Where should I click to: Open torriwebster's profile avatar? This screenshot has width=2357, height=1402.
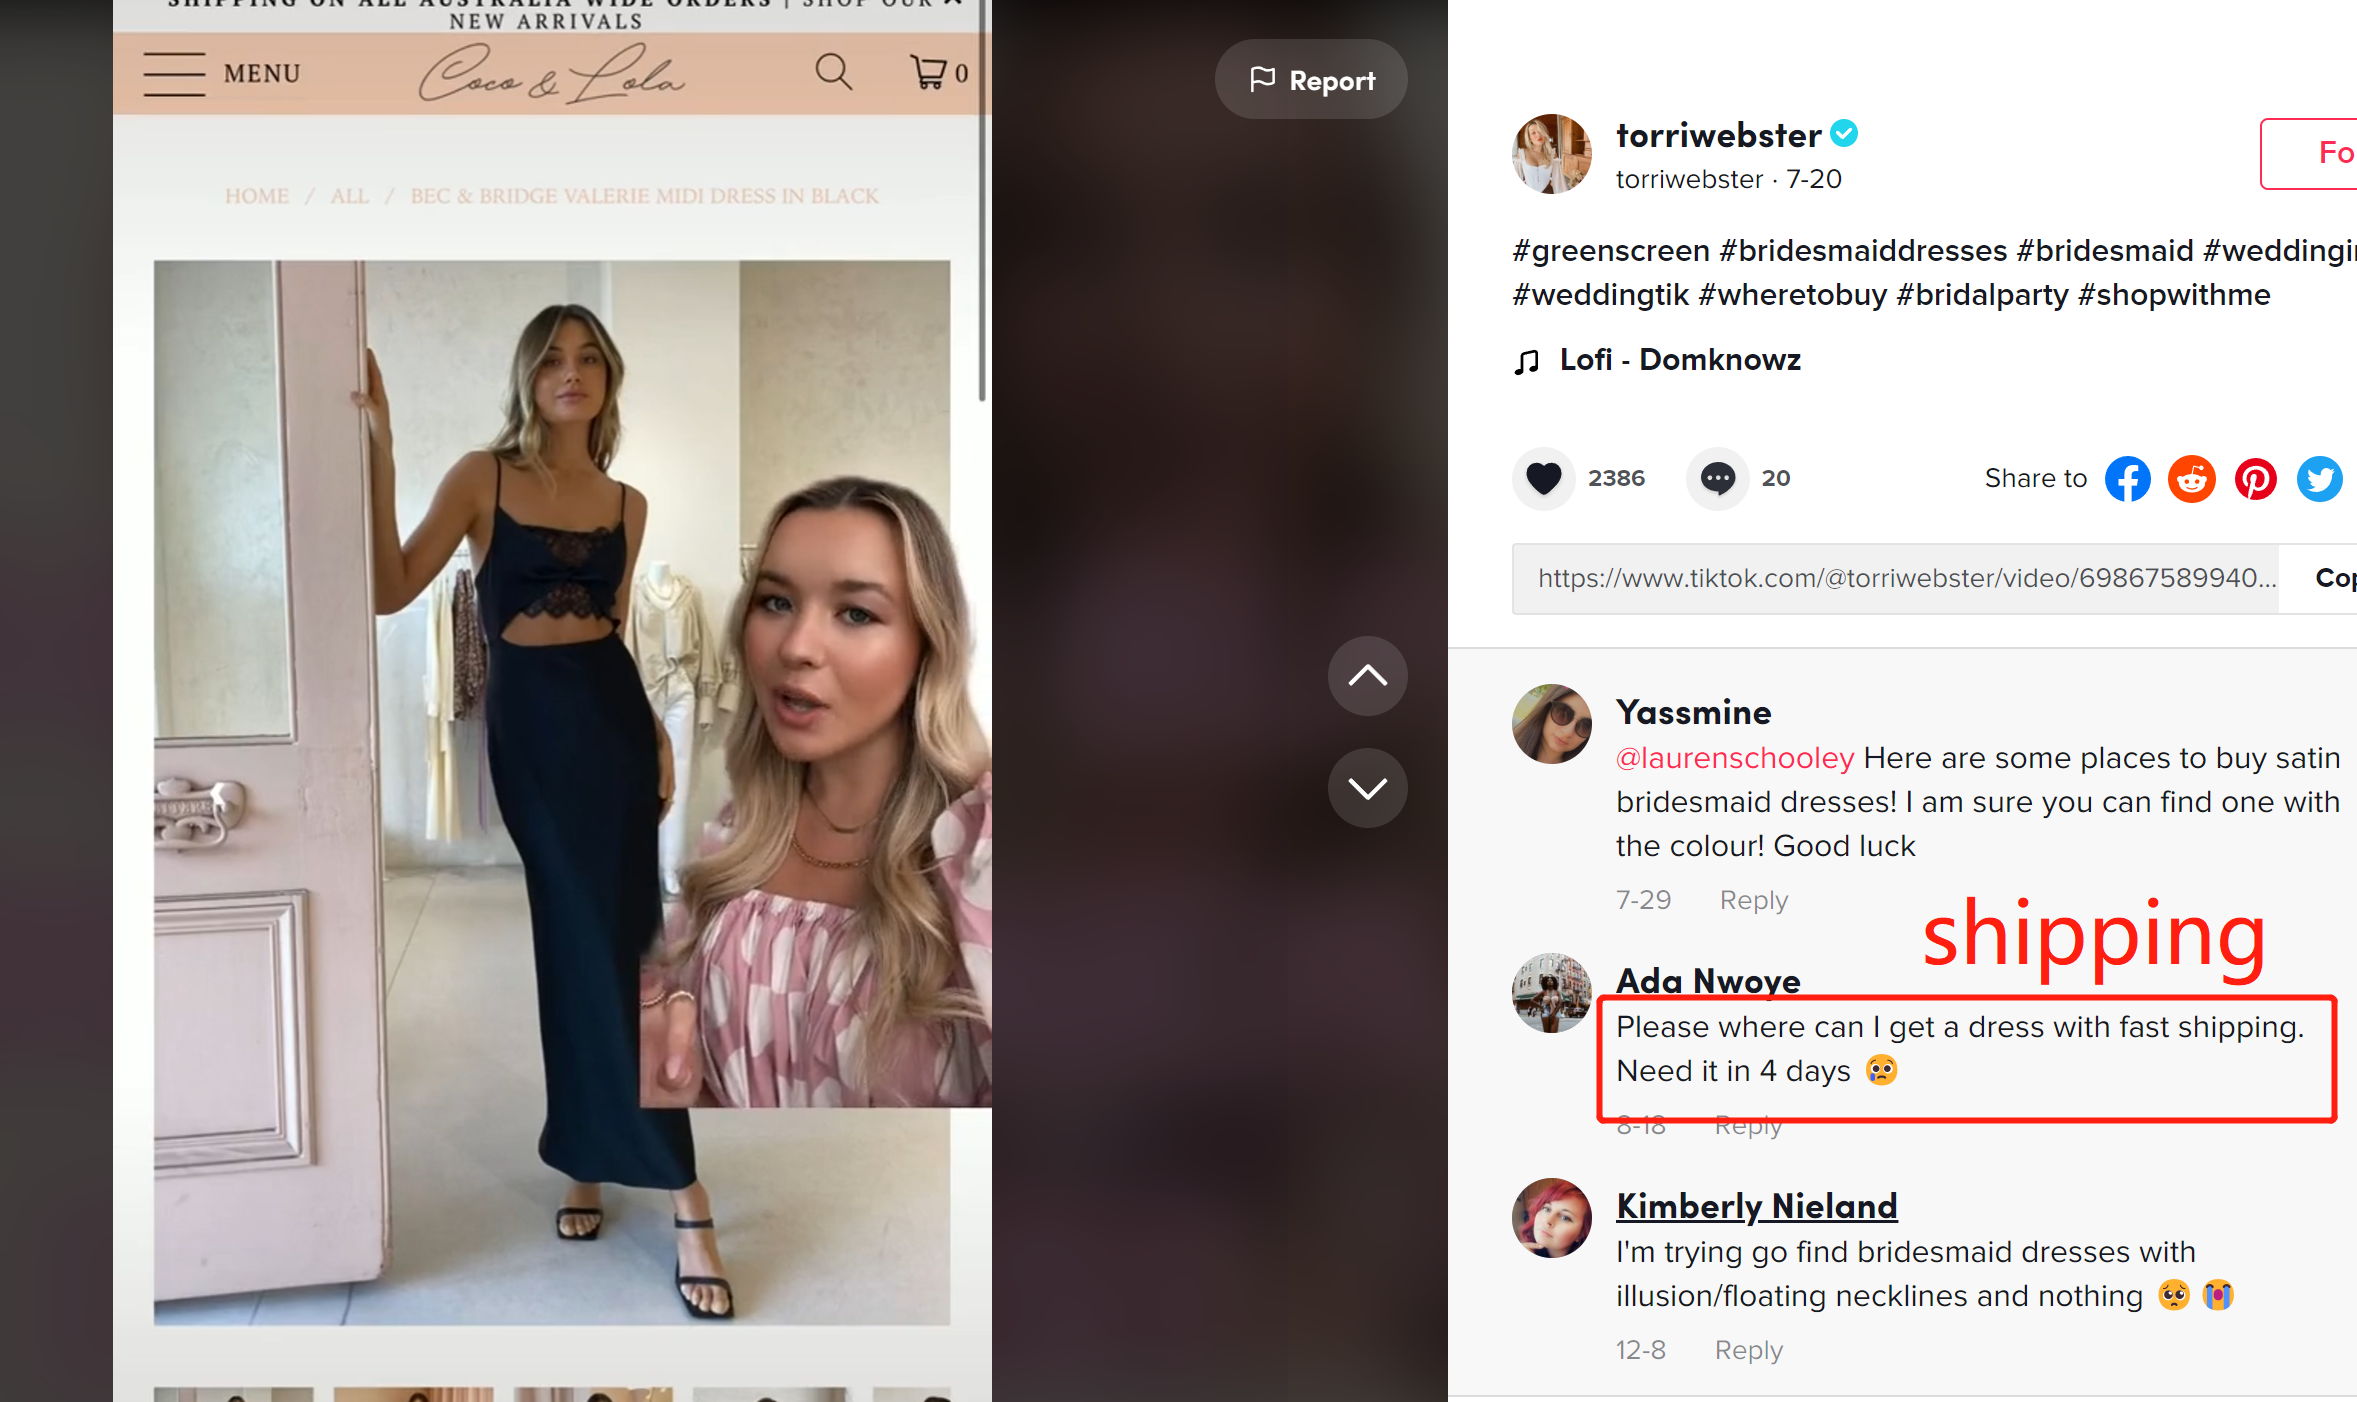point(1551,154)
